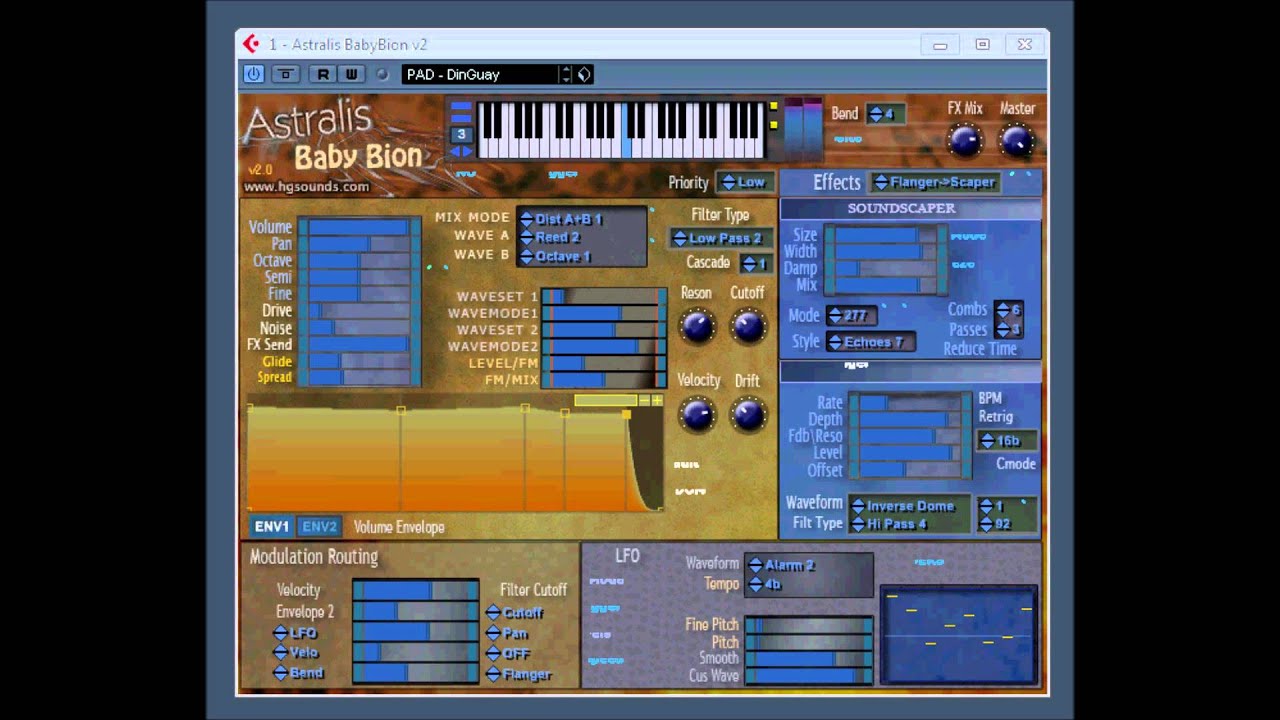Open modulation destination showing Cutoff

point(515,613)
